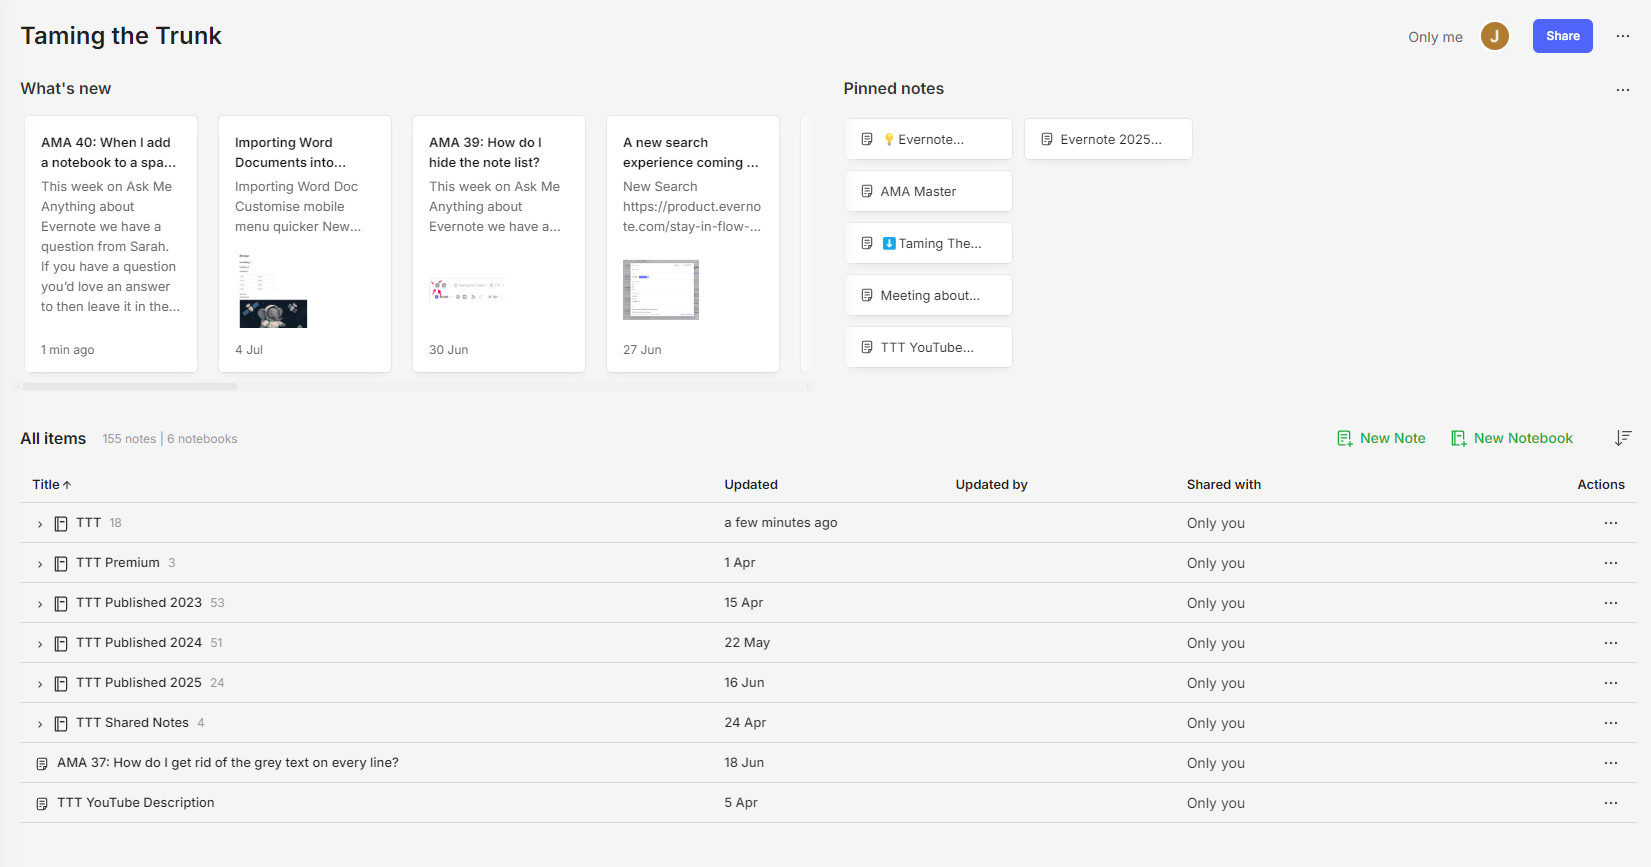Image resolution: width=1651 pixels, height=867 pixels.
Task: Click the Updated column header
Action: [751, 484]
